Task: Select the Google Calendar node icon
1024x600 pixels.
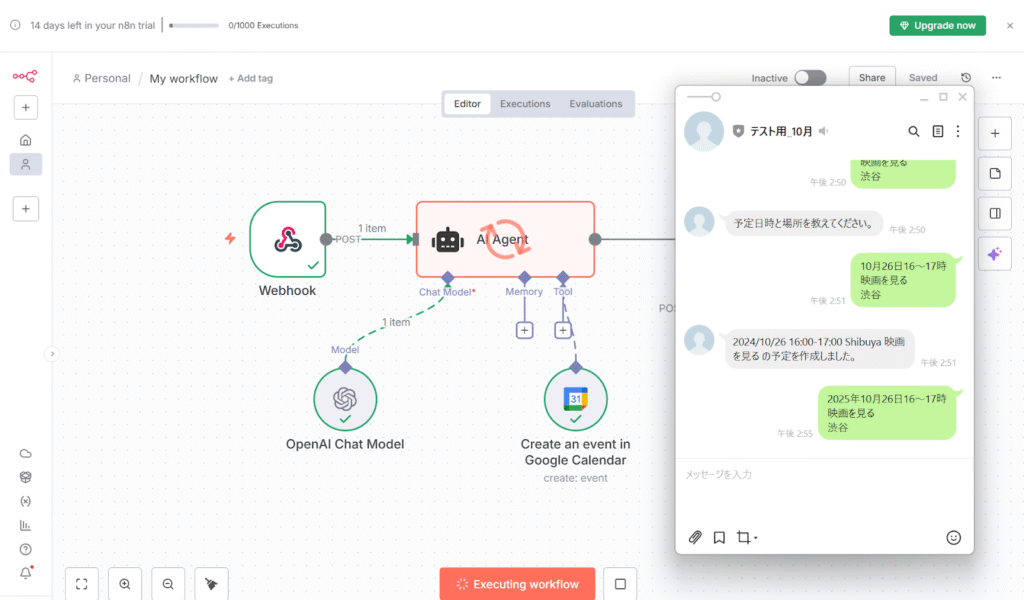Action: (x=575, y=399)
